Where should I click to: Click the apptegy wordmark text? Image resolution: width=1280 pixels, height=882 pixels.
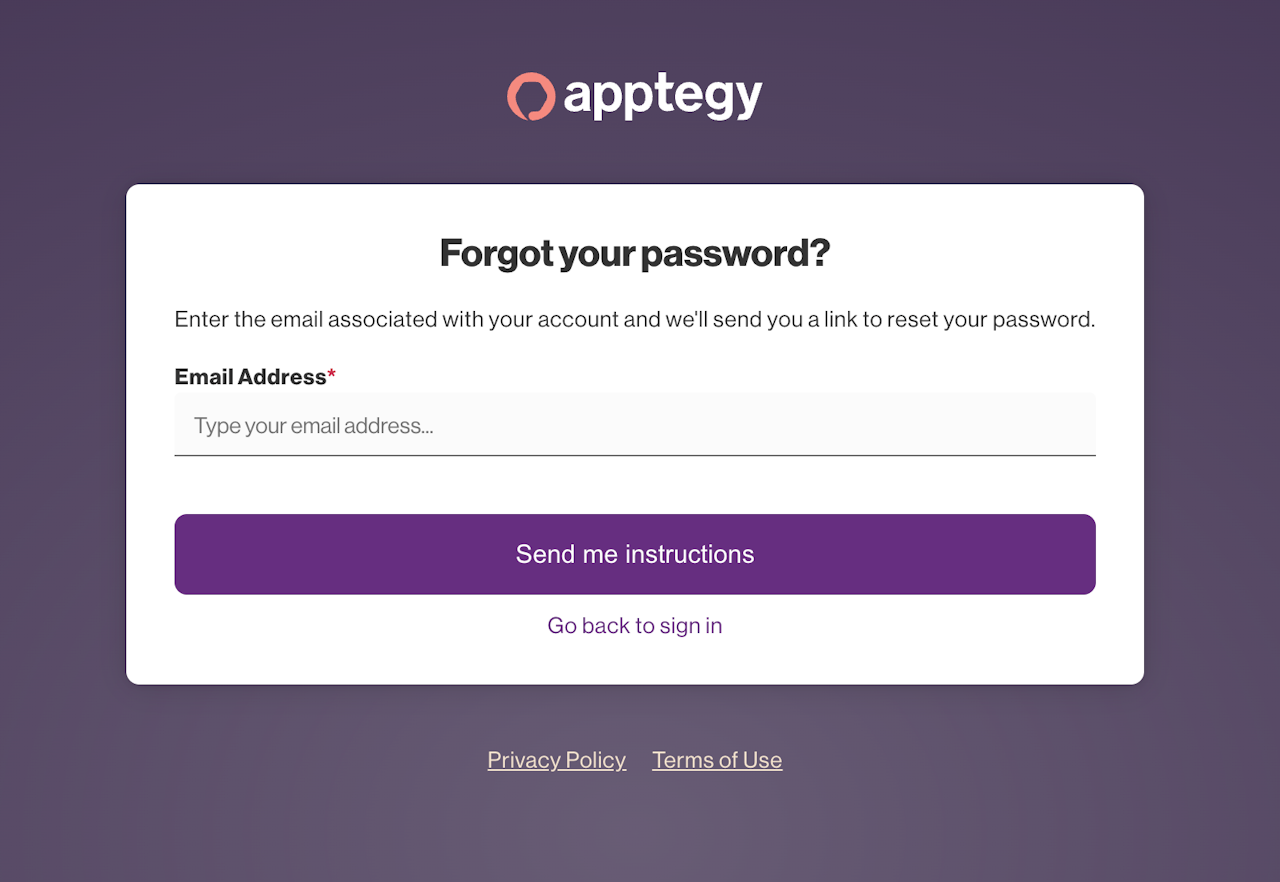click(x=662, y=97)
